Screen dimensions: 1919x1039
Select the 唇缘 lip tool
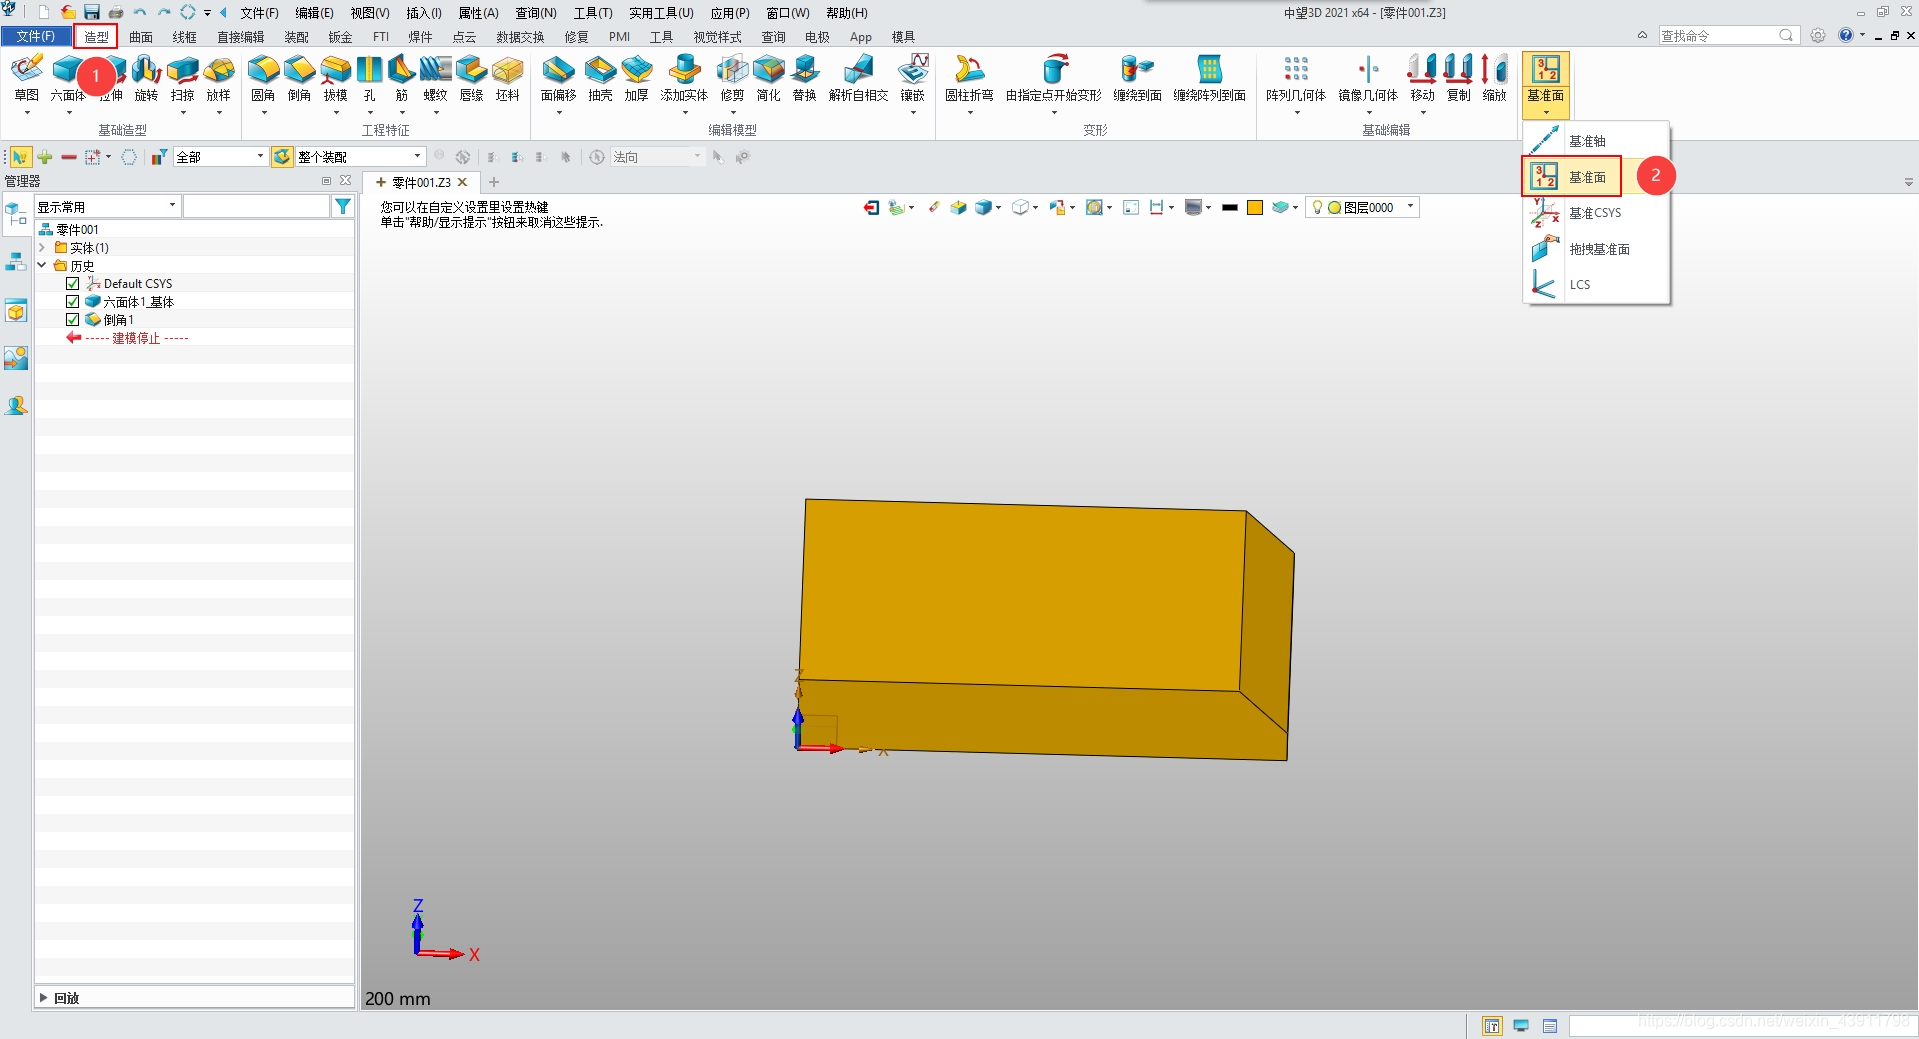(x=471, y=79)
